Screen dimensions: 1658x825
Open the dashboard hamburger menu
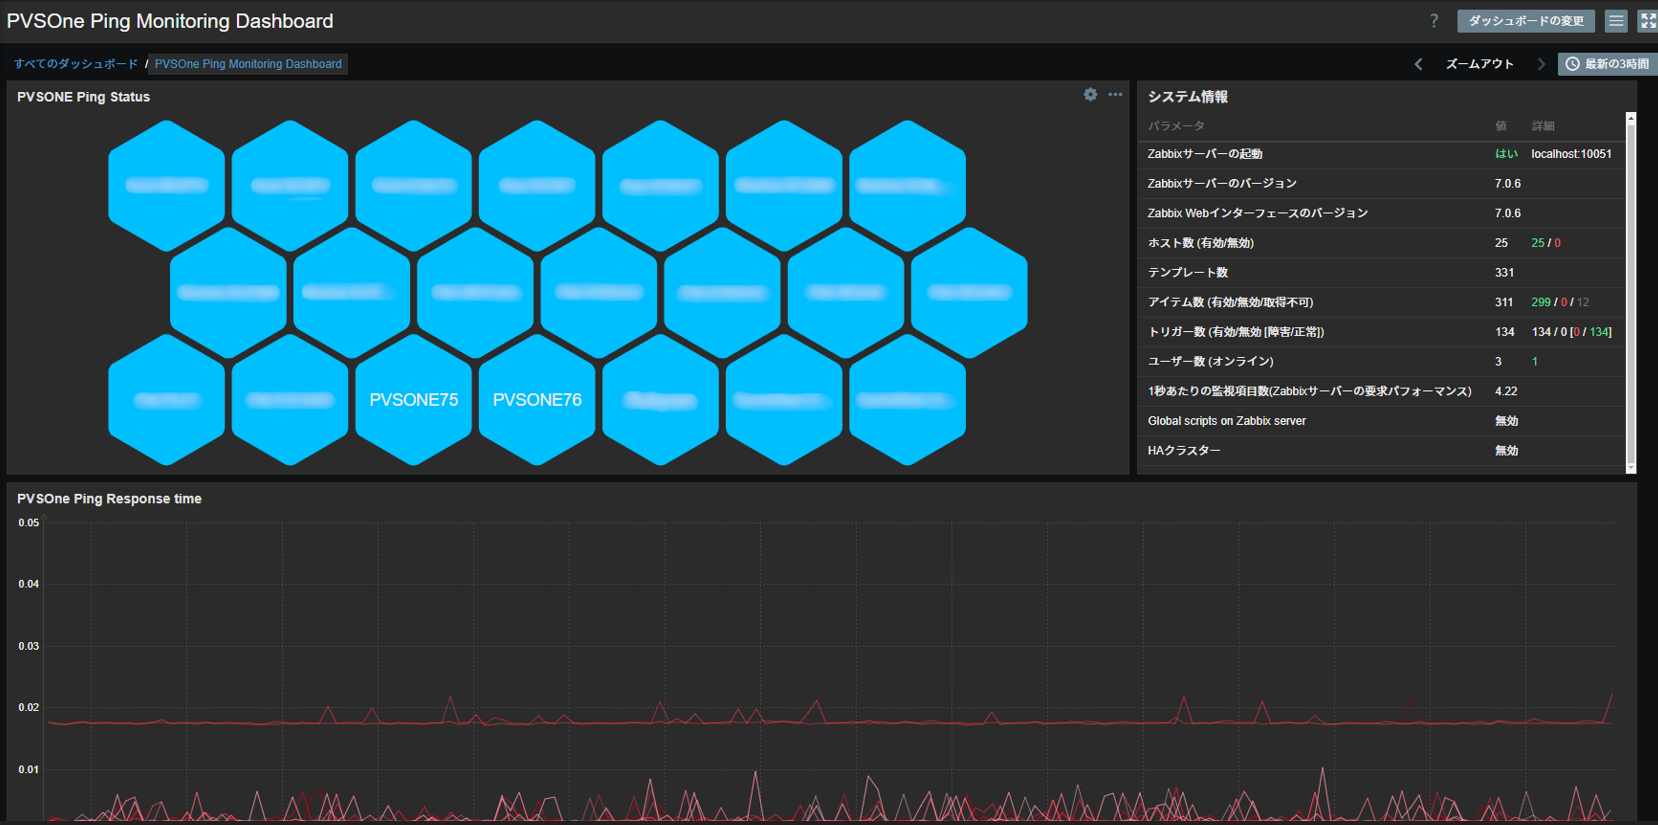[x=1616, y=21]
